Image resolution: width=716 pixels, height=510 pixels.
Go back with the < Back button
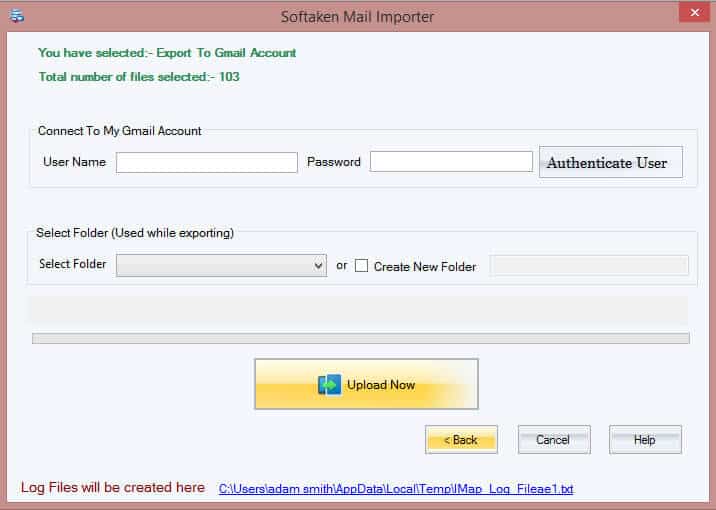[x=461, y=440]
